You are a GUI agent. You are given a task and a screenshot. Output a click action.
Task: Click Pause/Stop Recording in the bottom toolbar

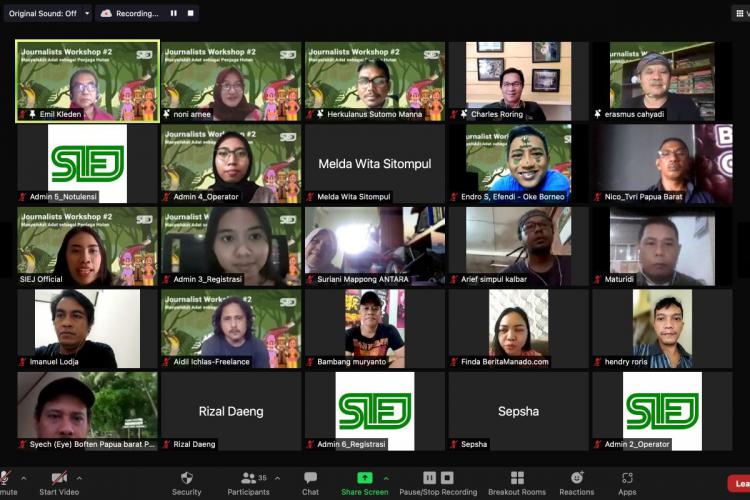pyautogui.click(x=438, y=478)
